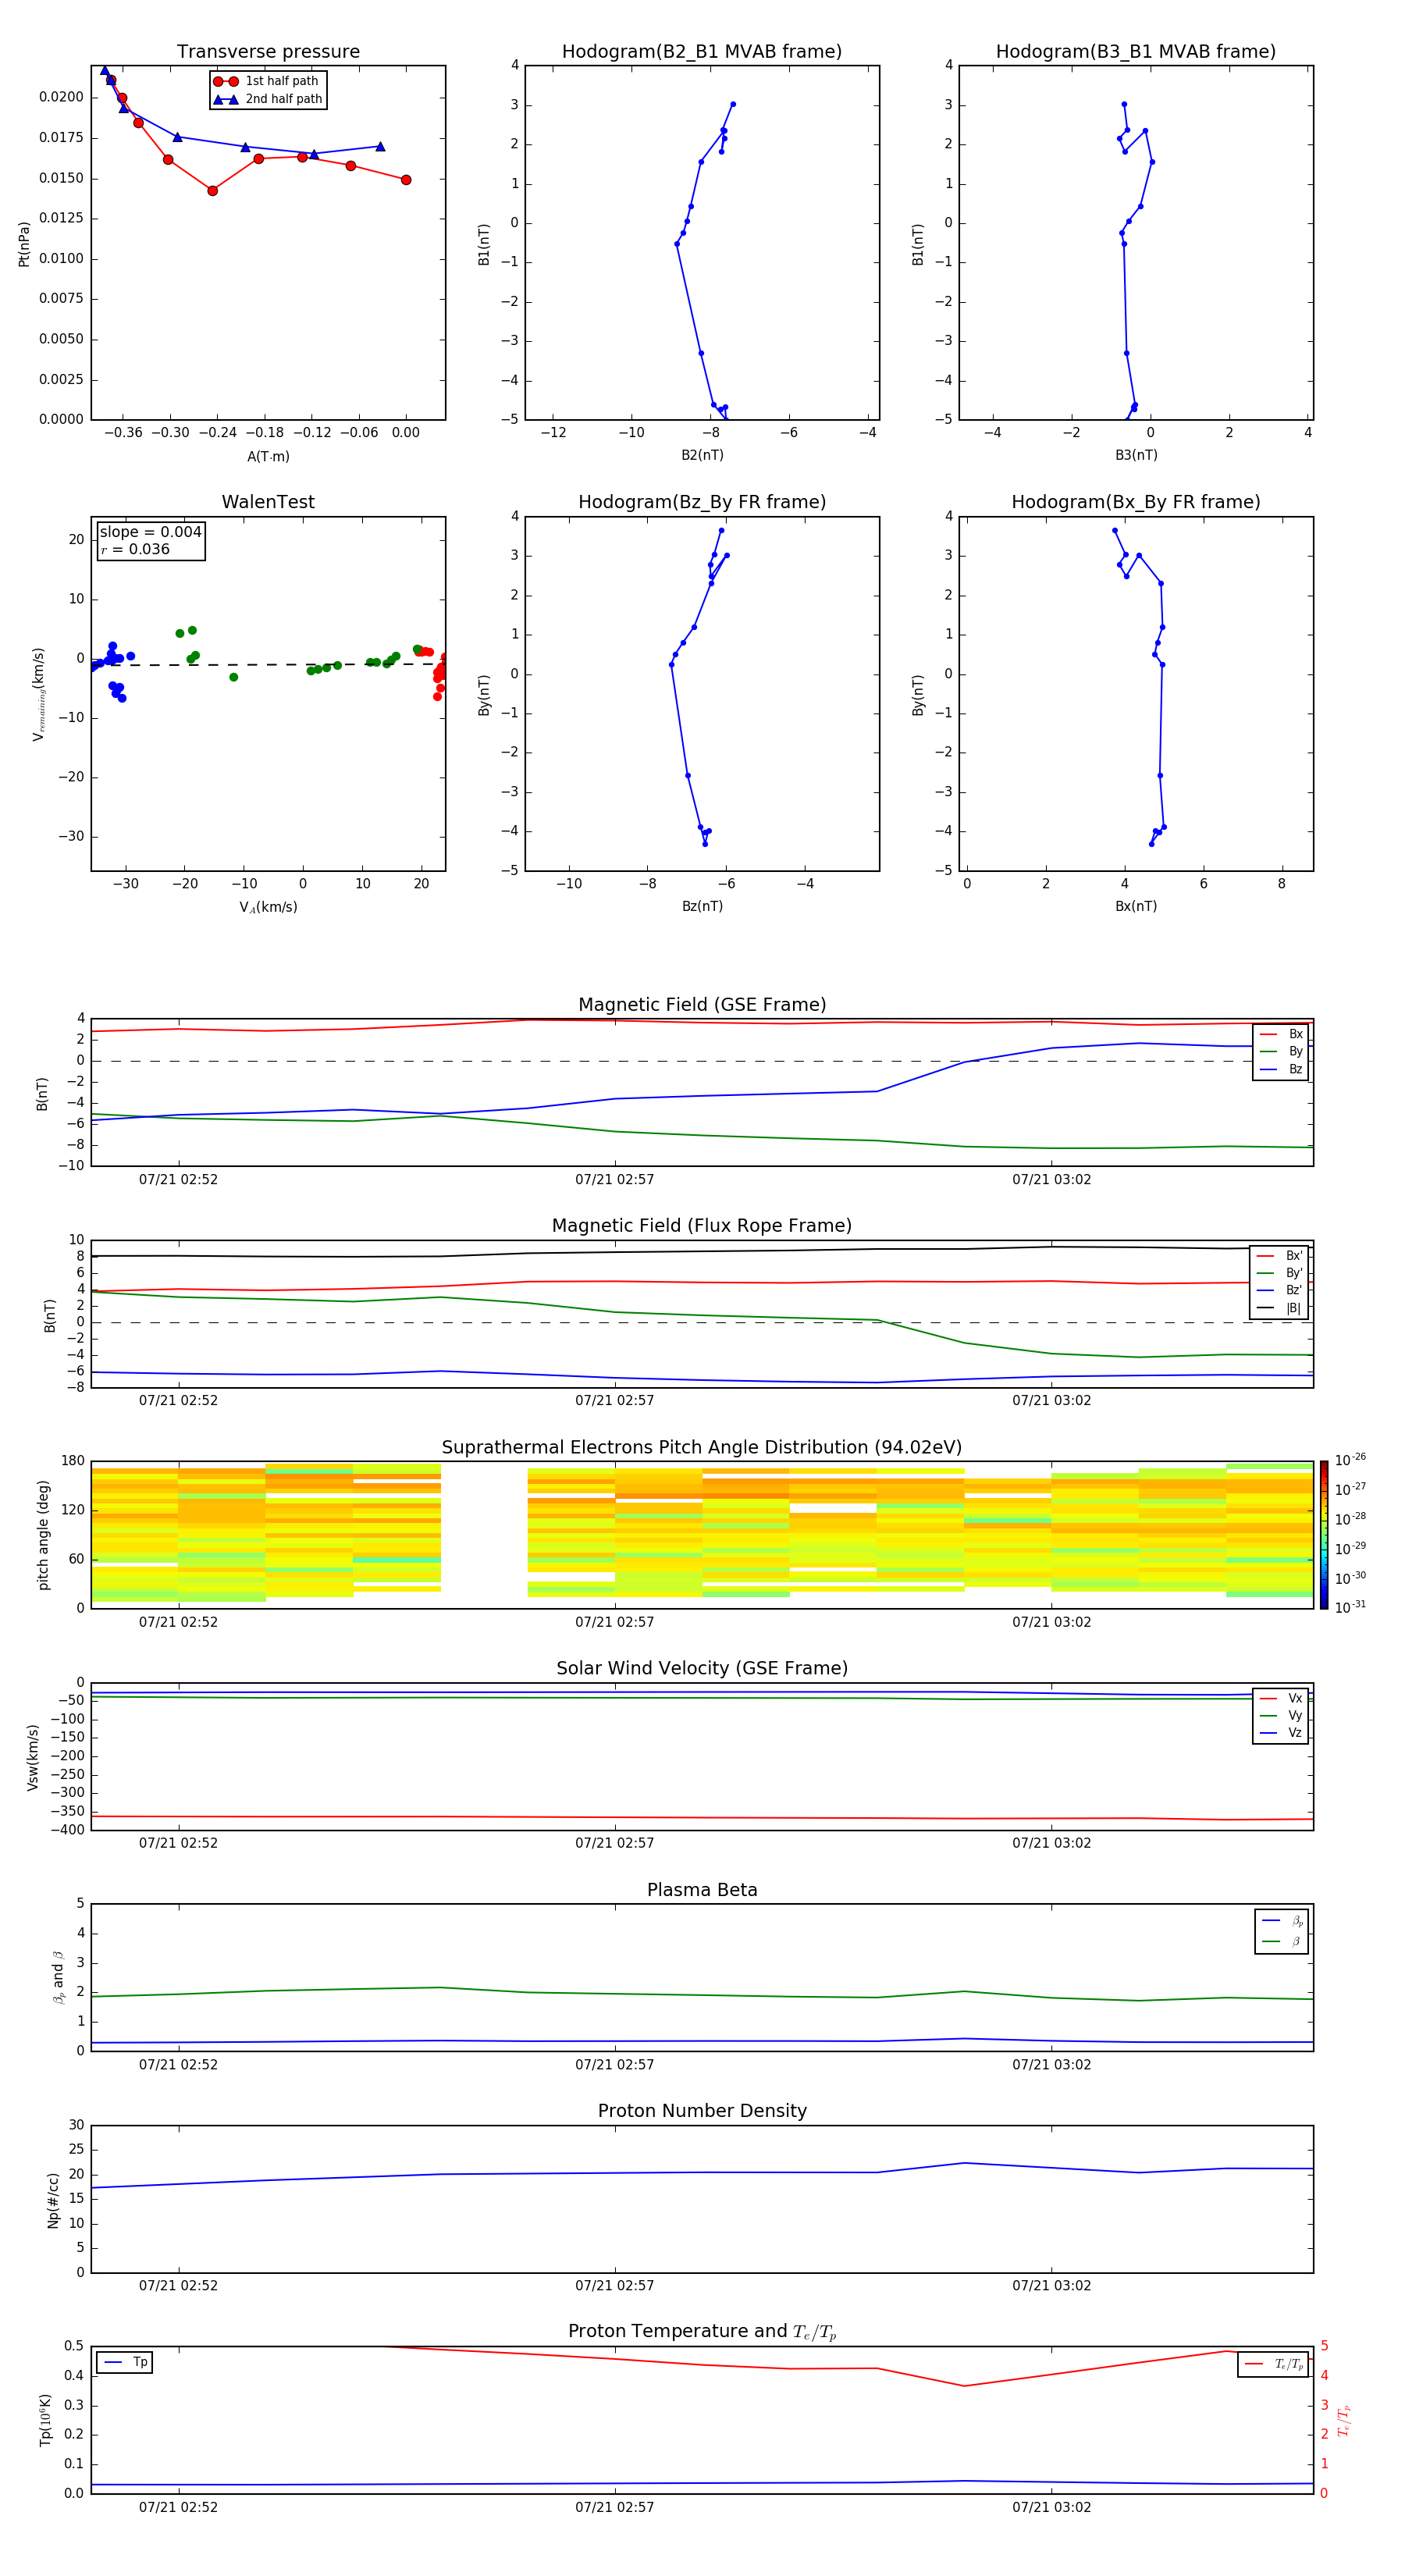Click the Bz' legend entry in Flux Rope panel
This screenshot has width=1405, height=2576.
[1279, 1290]
